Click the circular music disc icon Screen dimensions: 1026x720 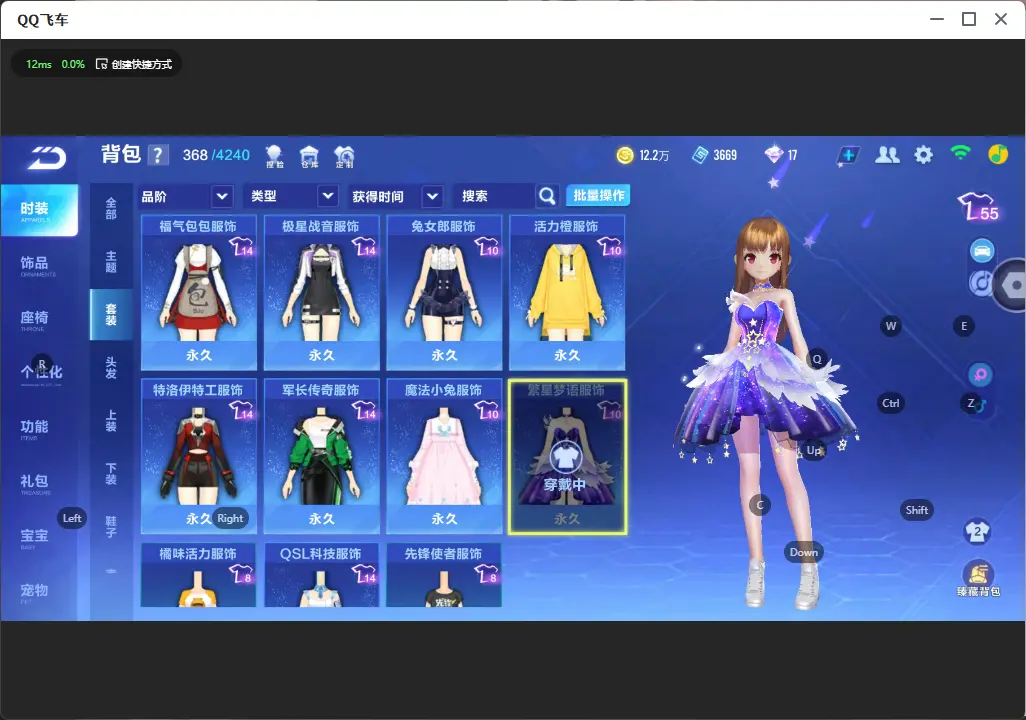tap(979, 283)
